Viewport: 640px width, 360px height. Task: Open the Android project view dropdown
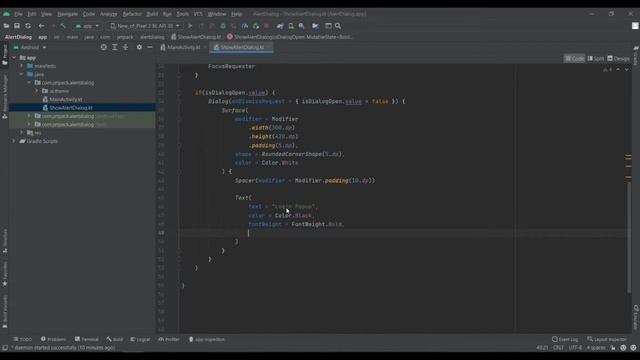click(30, 47)
